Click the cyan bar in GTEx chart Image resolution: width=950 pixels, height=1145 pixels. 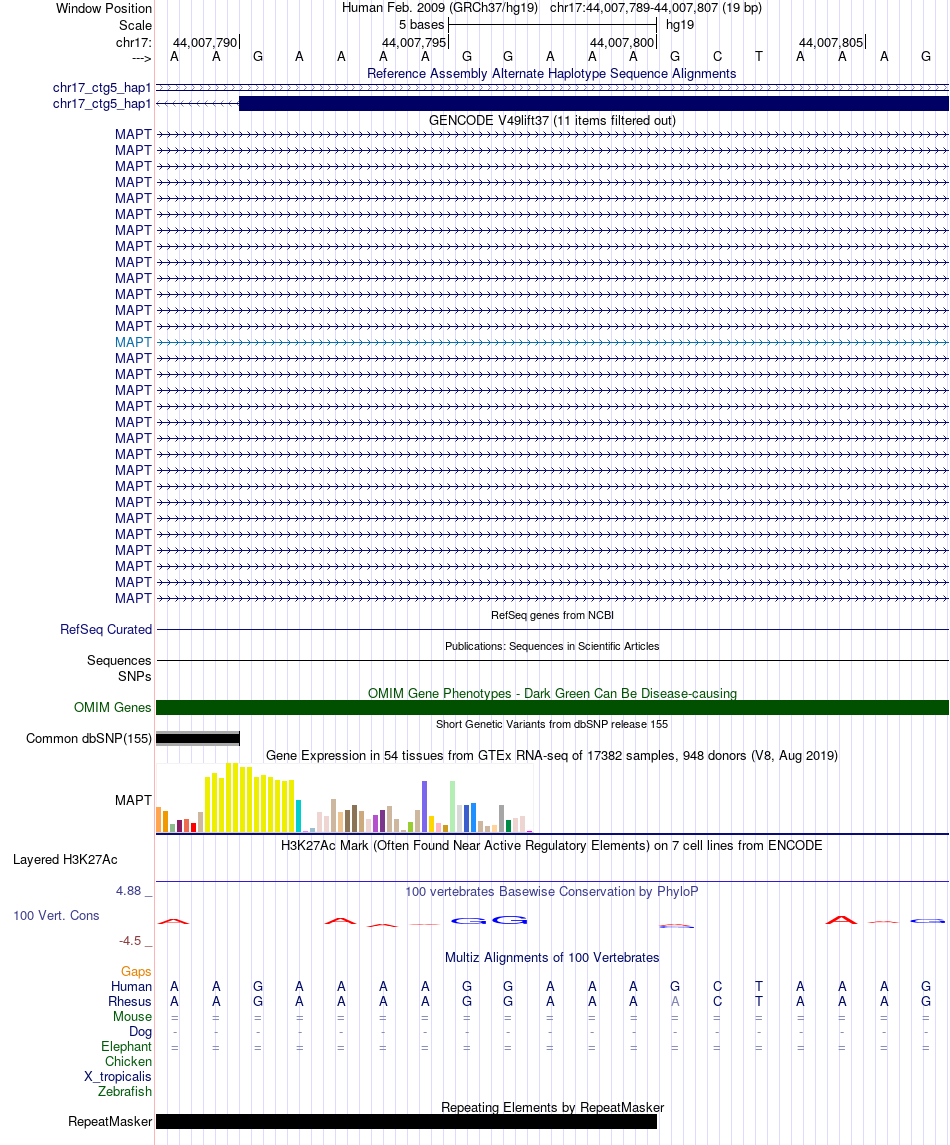pos(298,816)
